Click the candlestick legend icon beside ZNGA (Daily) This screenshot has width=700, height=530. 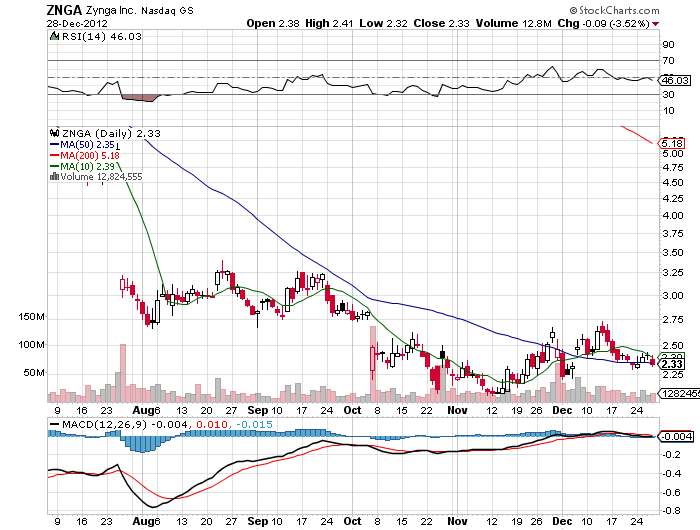54,133
